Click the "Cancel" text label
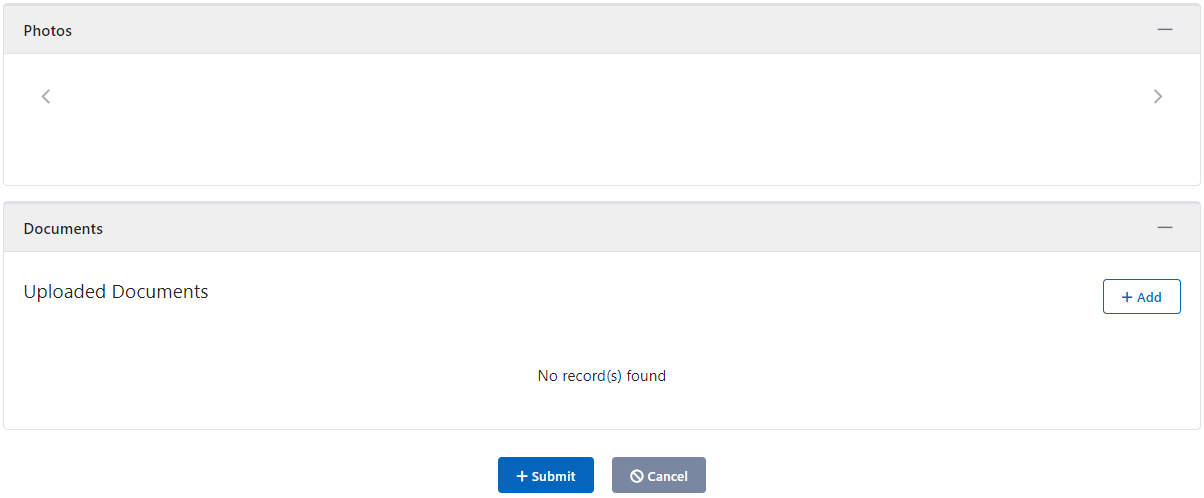 point(667,476)
